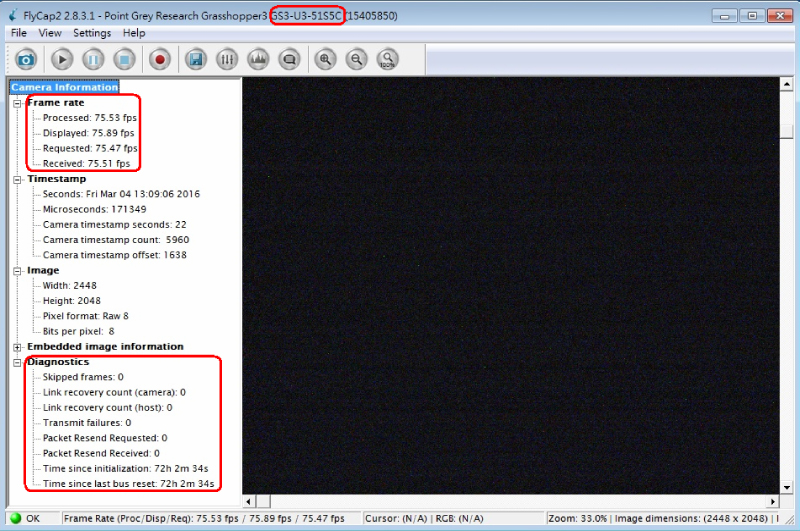Show the histogram window

[x=258, y=59]
